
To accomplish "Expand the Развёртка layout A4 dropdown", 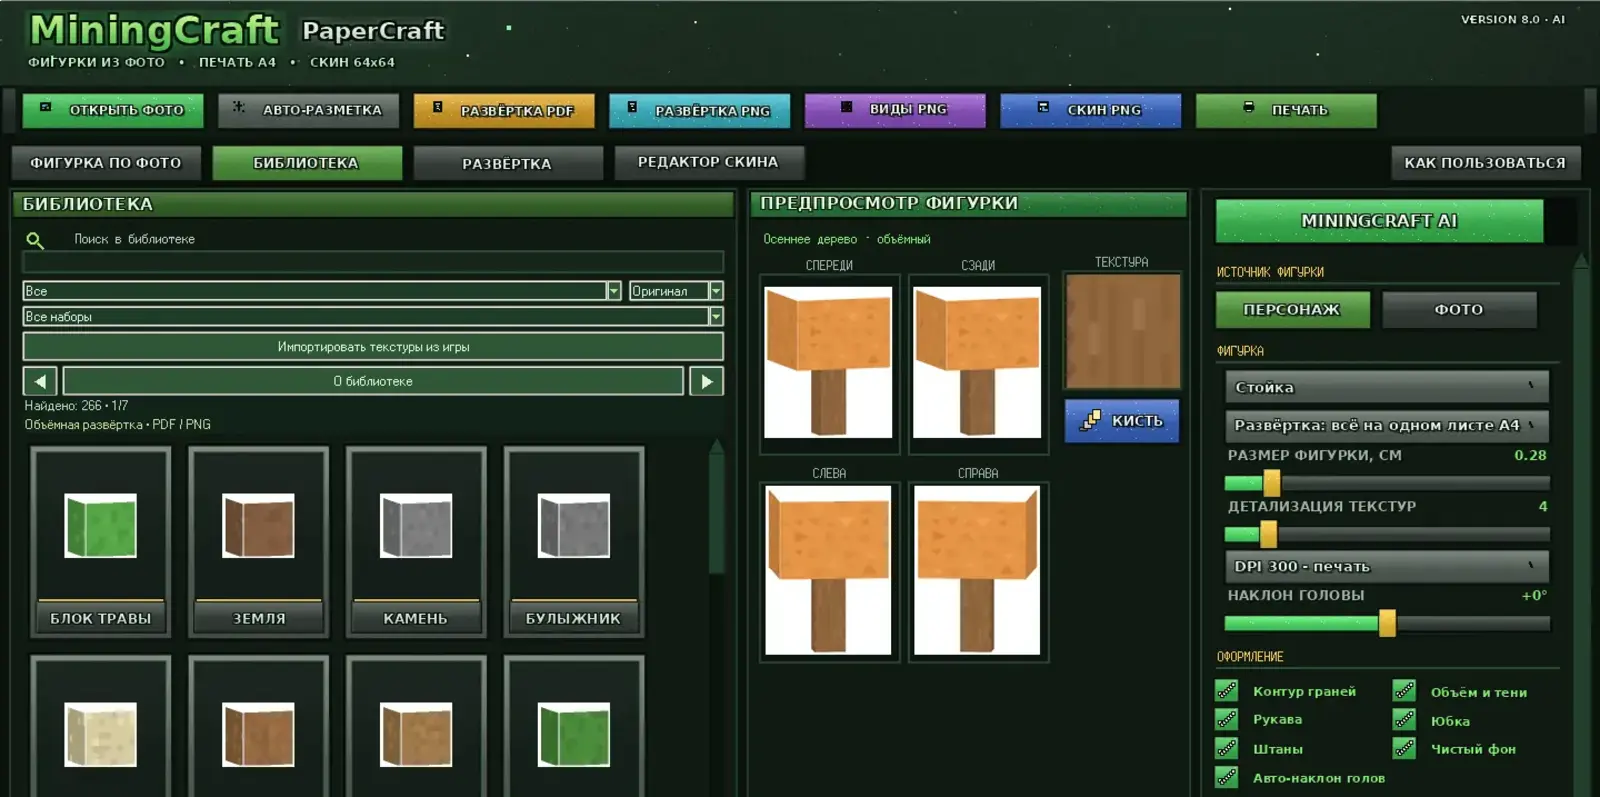I will click(1387, 426).
